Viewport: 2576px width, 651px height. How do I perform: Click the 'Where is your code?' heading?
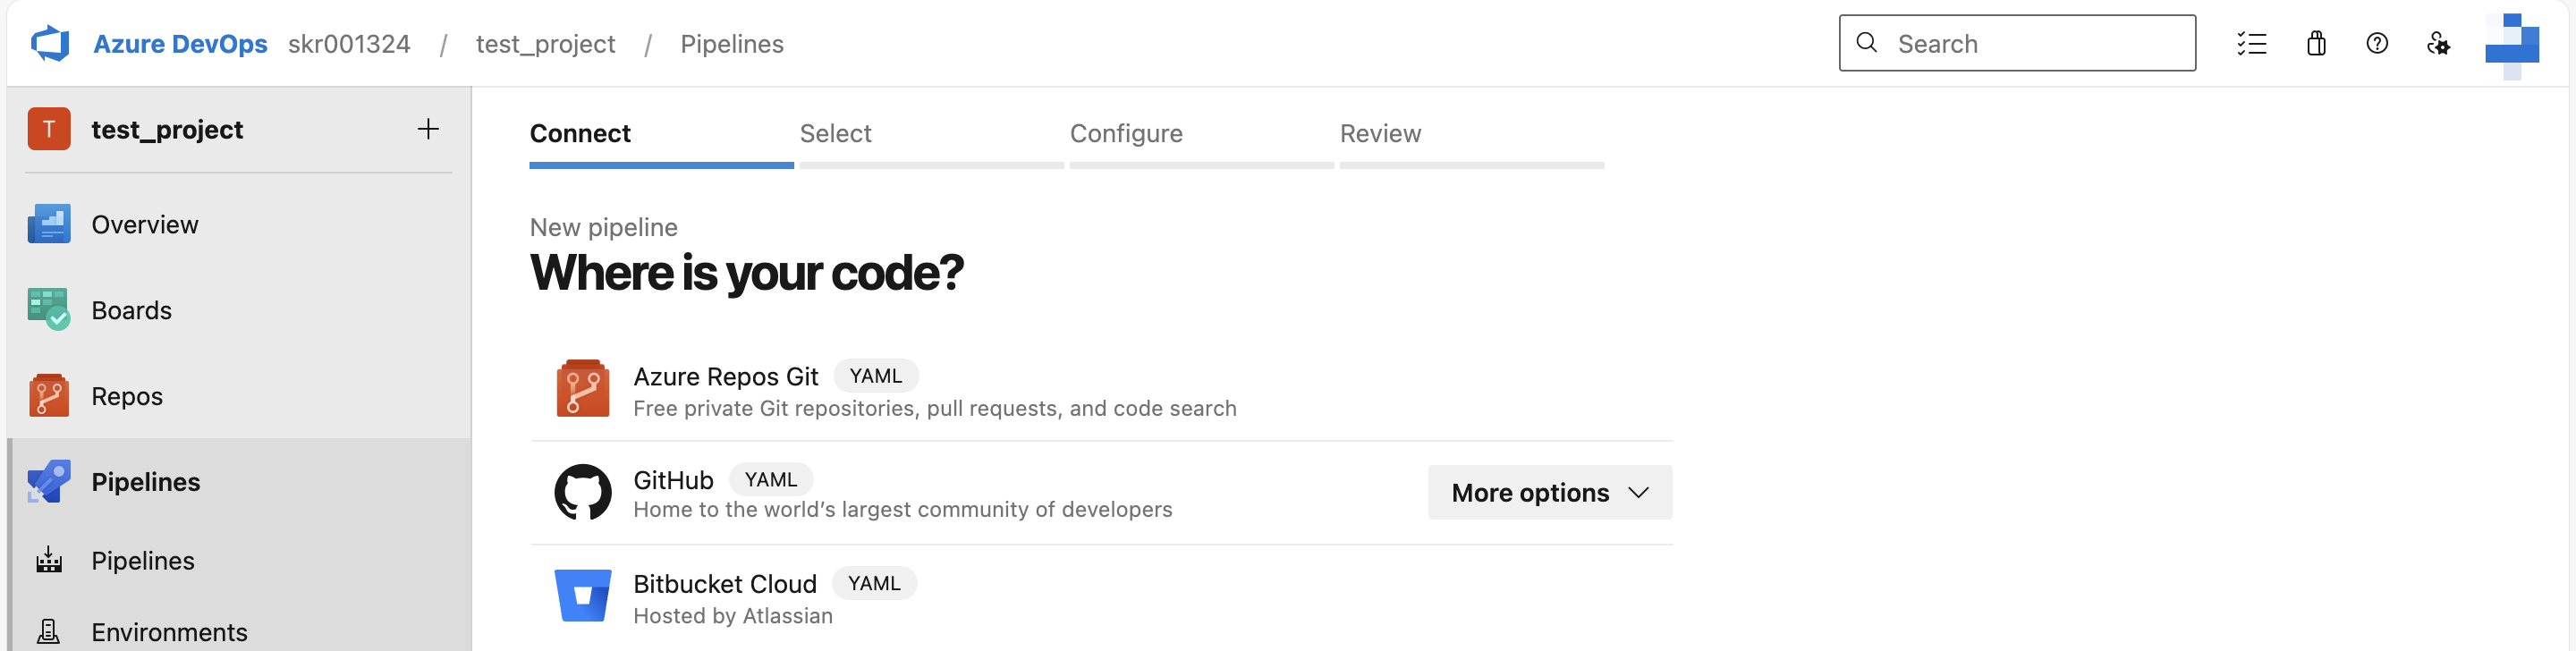[x=747, y=273]
